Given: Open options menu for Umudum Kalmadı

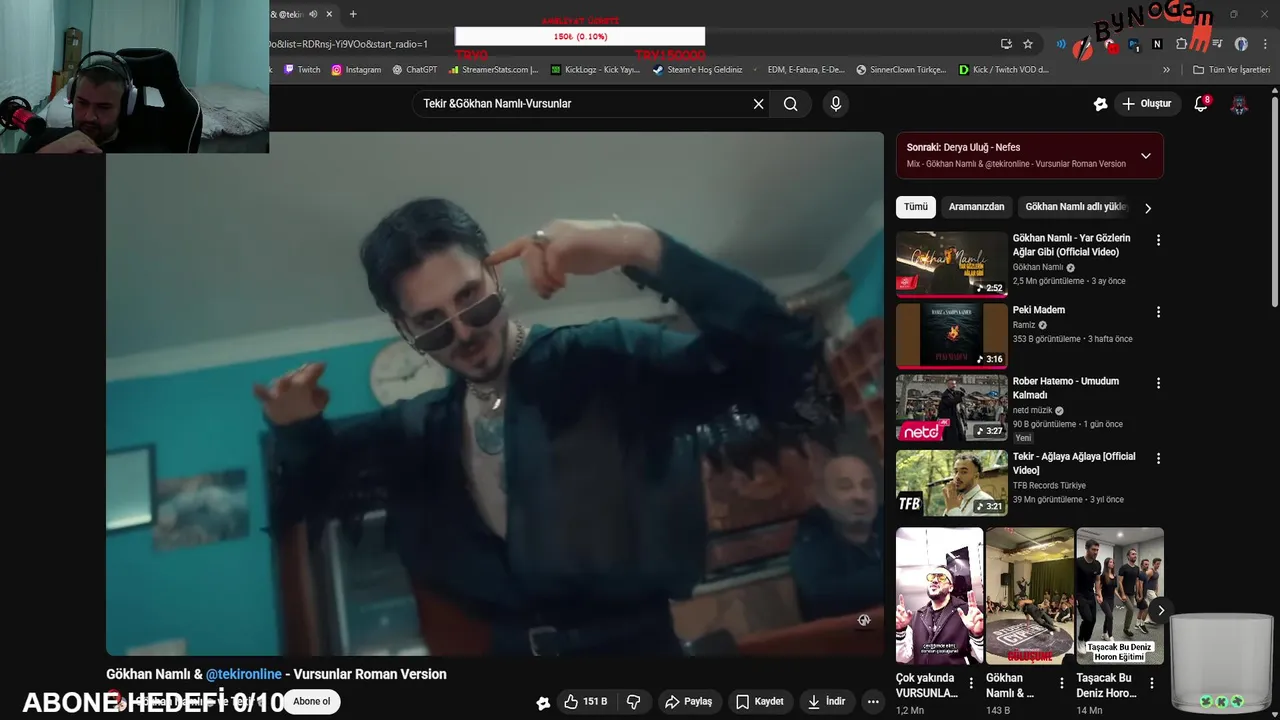Looking at the screenshot, I should (1158, 383).
